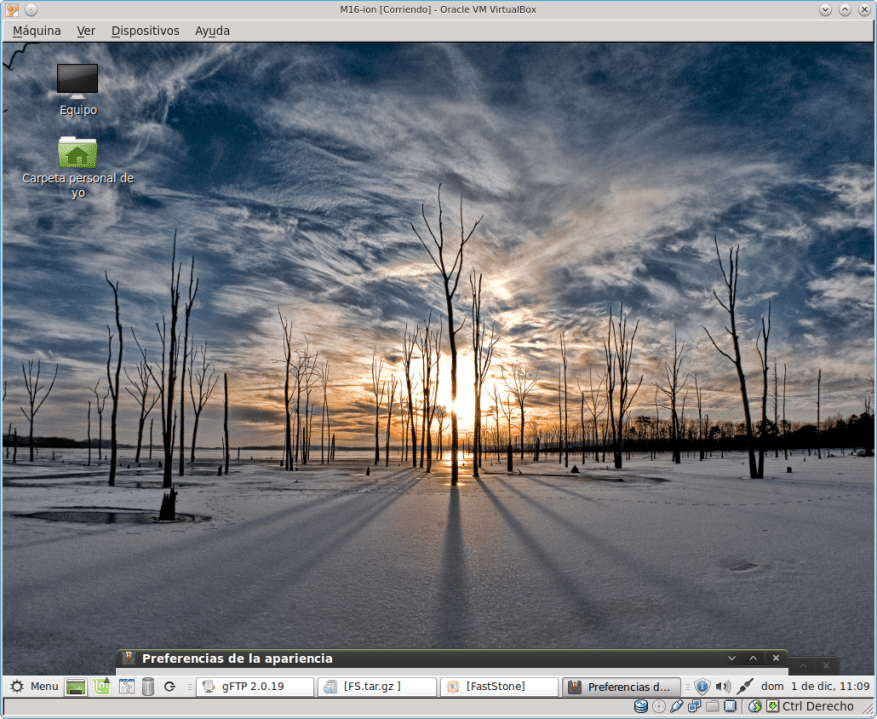877x719 pixels.
Task: Open the Ayuda menu
Action: point(212,31)
